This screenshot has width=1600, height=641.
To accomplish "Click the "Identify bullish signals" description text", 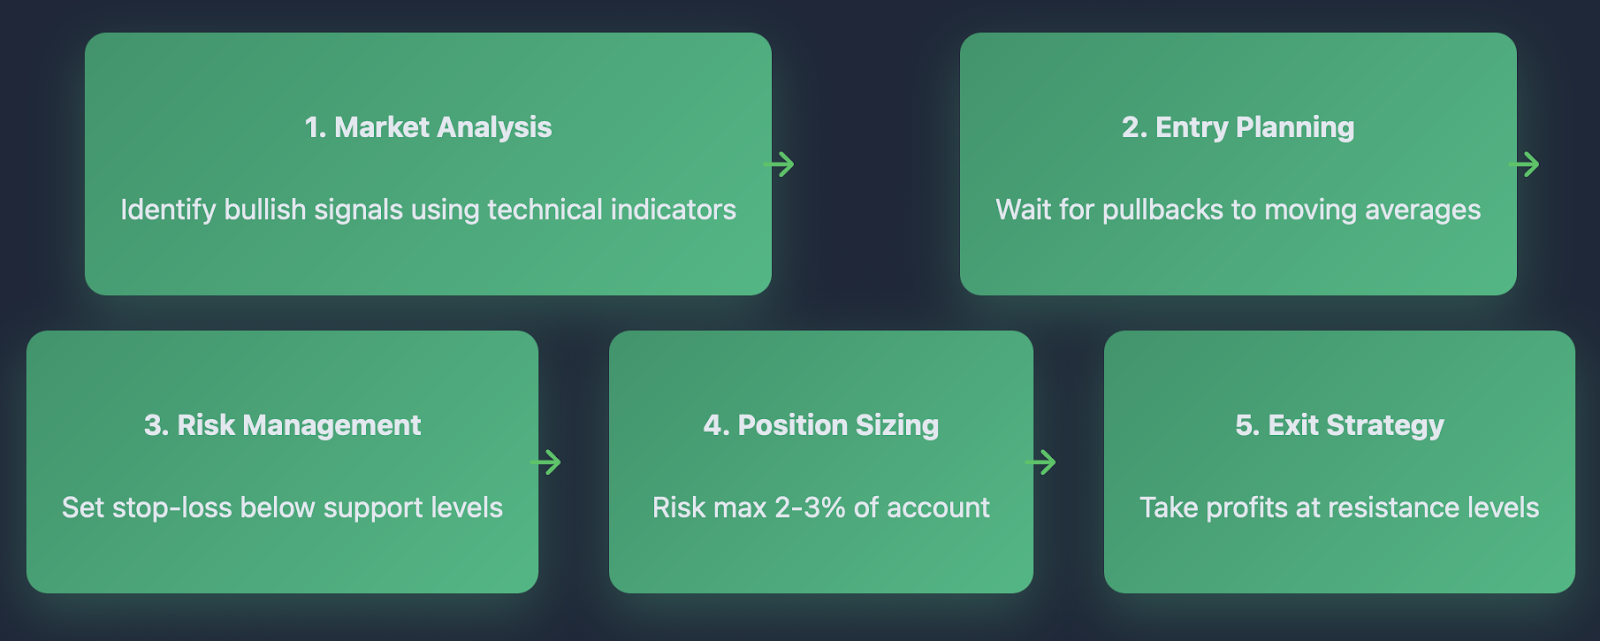I will [x=428, y=209].
